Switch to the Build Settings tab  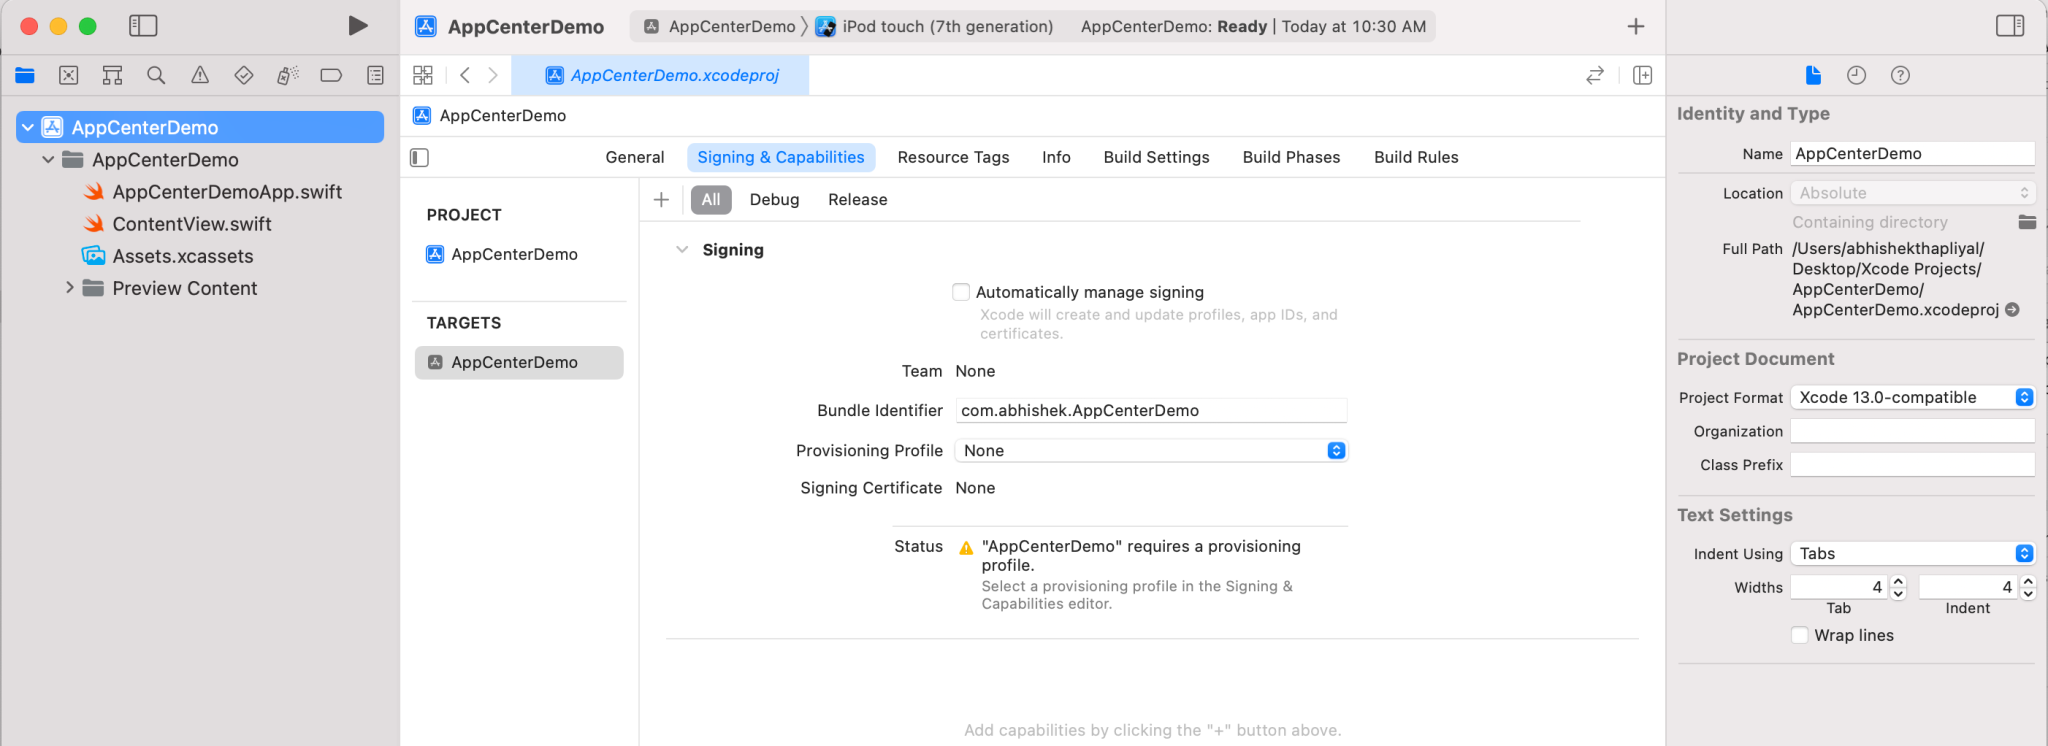tap(1156, 157)
